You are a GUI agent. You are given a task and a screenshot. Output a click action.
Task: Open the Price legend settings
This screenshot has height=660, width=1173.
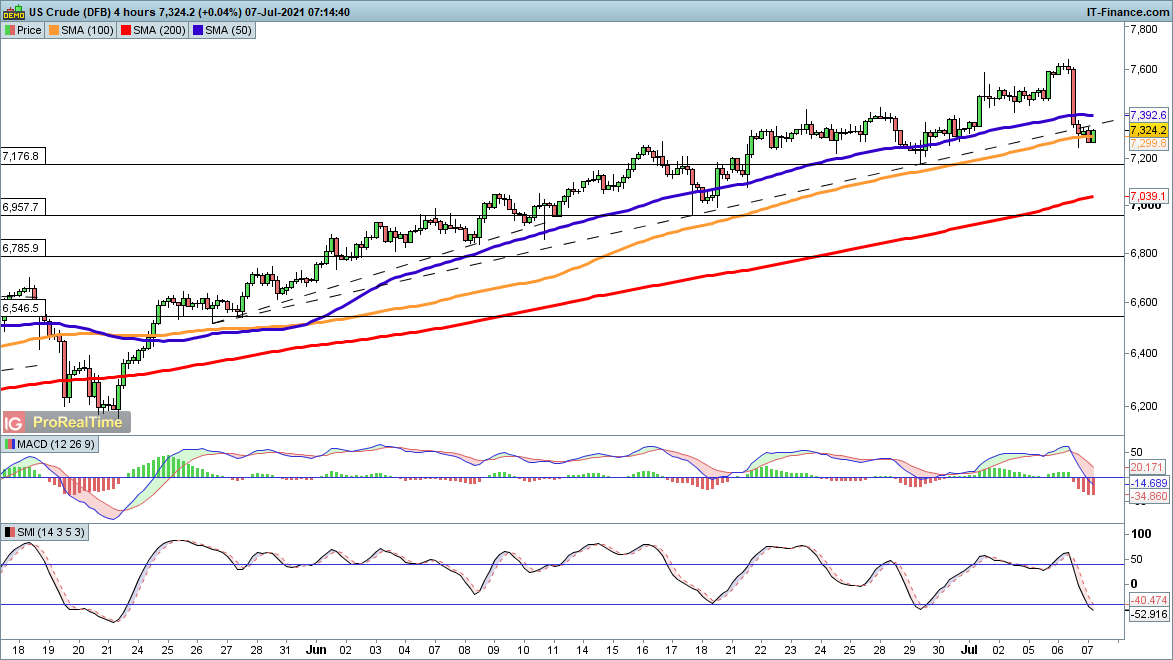pos(29,31)
